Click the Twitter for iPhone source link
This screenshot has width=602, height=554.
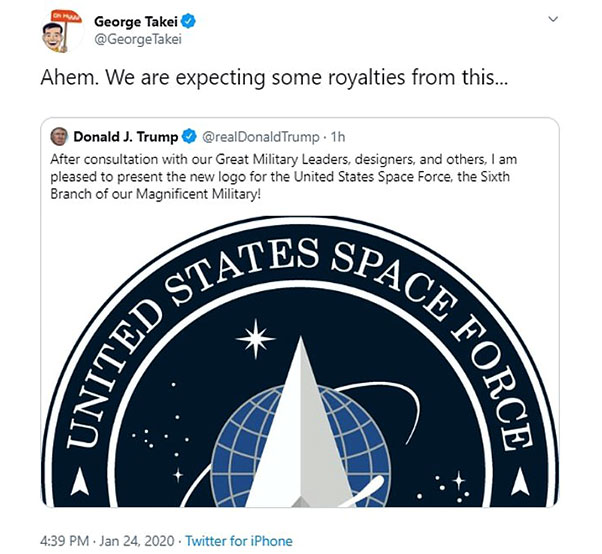(x=239, y=541)
